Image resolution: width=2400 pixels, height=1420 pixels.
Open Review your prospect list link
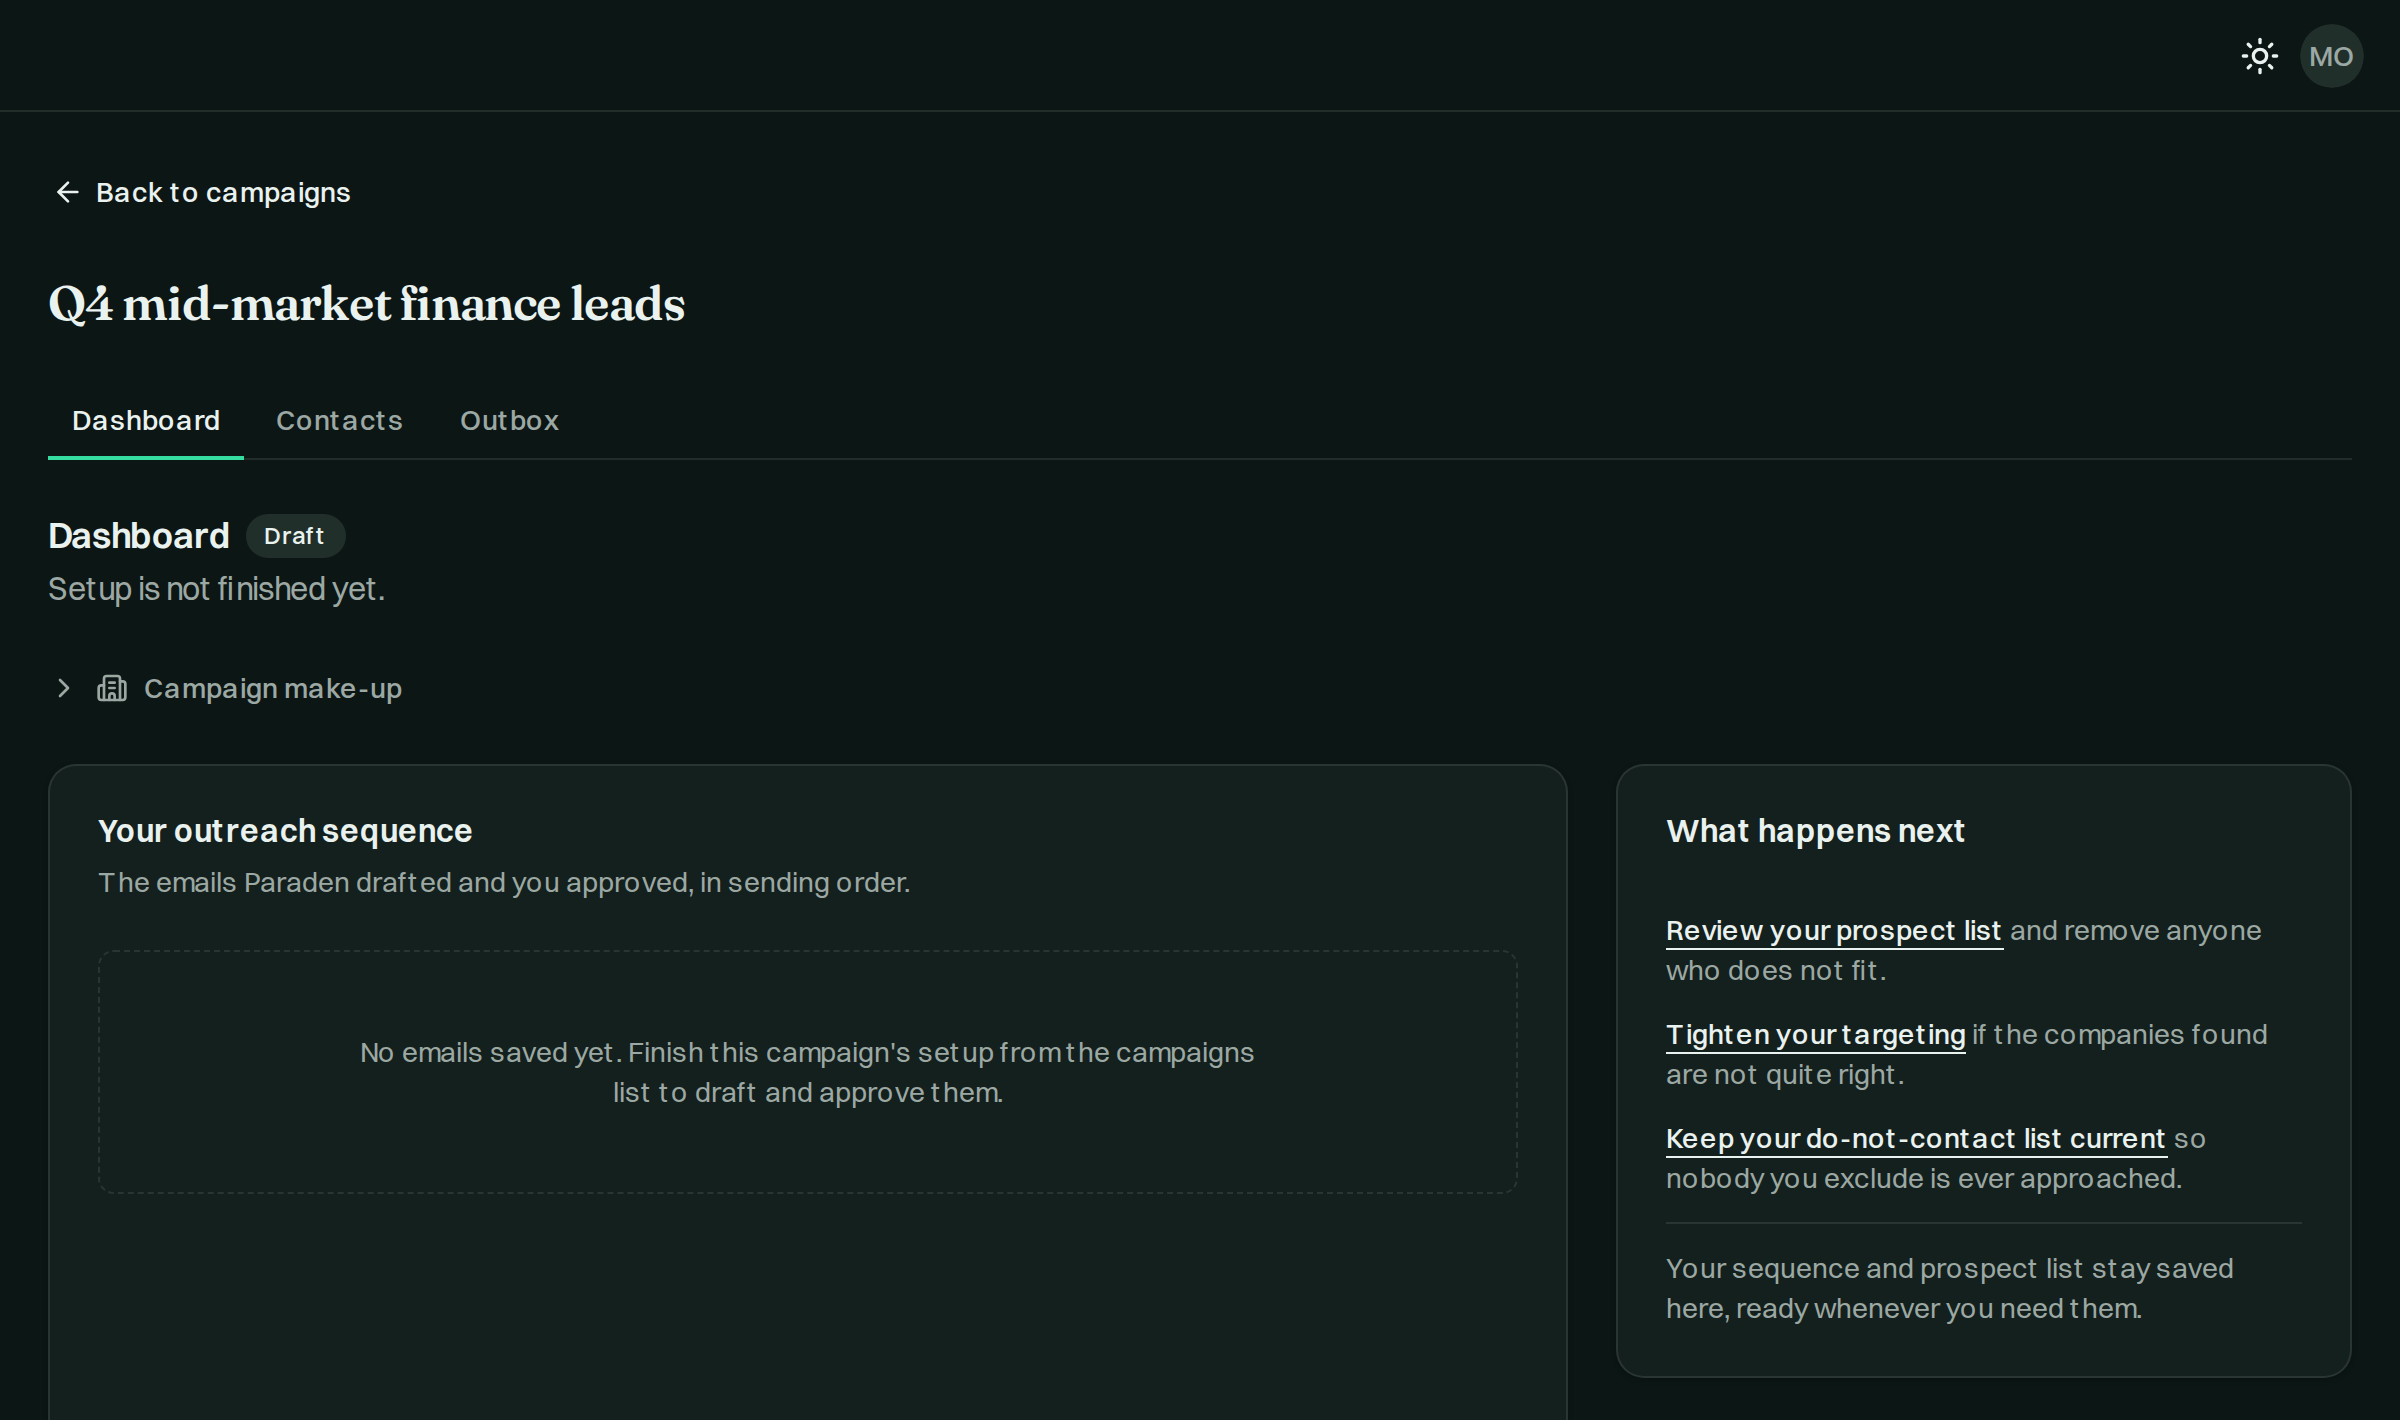(x=1834, y=931)
